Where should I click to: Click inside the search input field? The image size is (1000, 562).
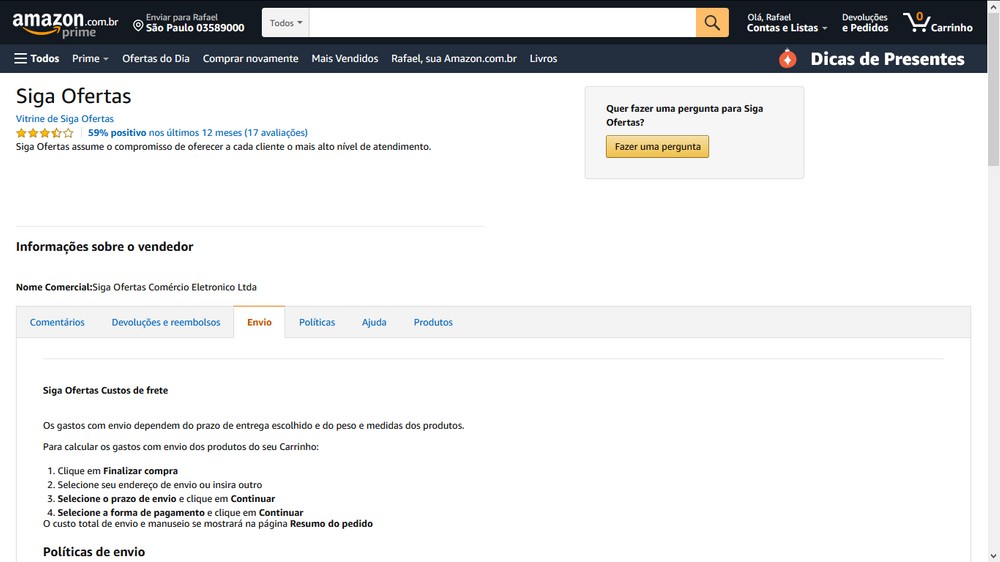pos(502,23)
